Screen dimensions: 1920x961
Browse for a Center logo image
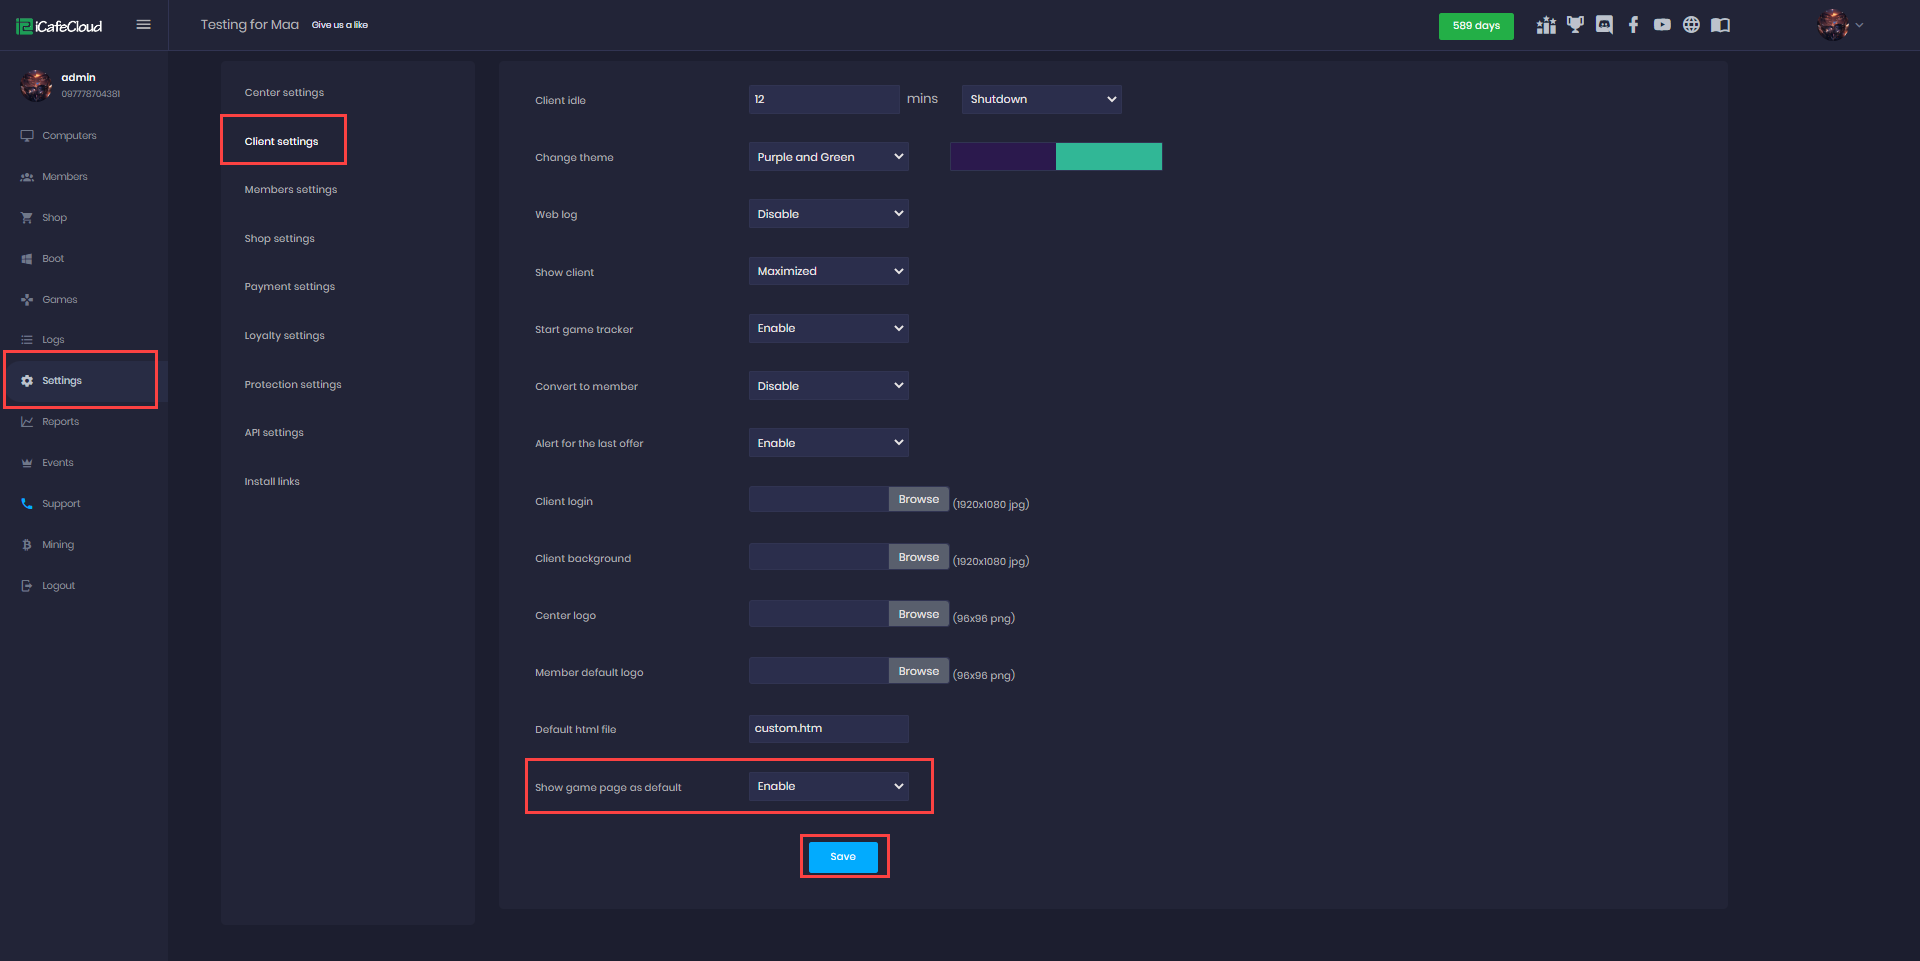[x=918, y=614]
